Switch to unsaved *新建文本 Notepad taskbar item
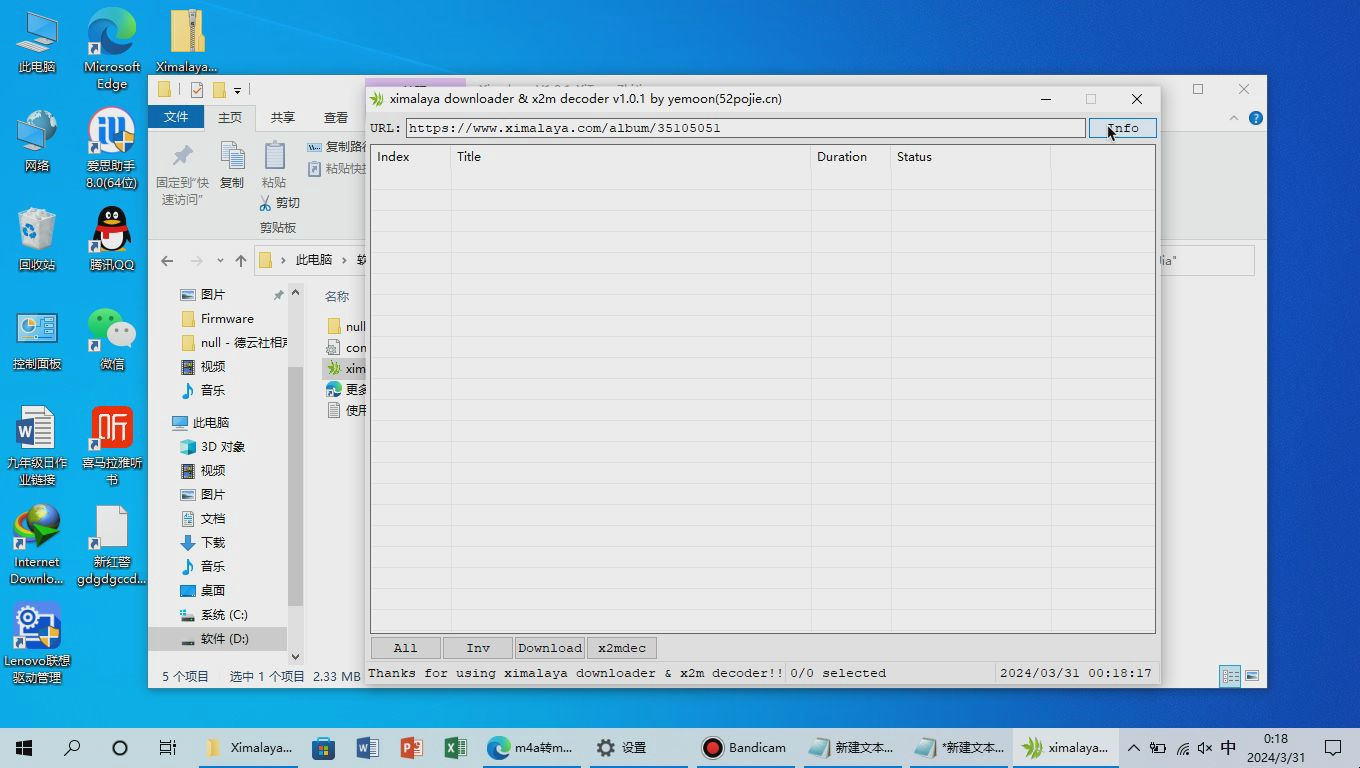 [958, 748]
